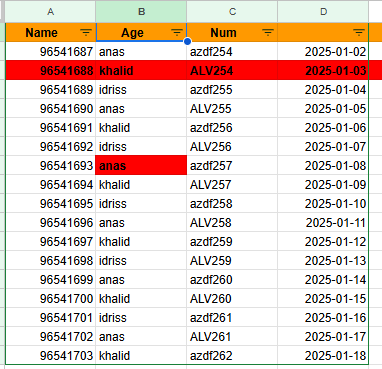The width and height of the screenshot is (382, 369).
Task: Select cell 96541693
Action: click(x=50, y=166)
